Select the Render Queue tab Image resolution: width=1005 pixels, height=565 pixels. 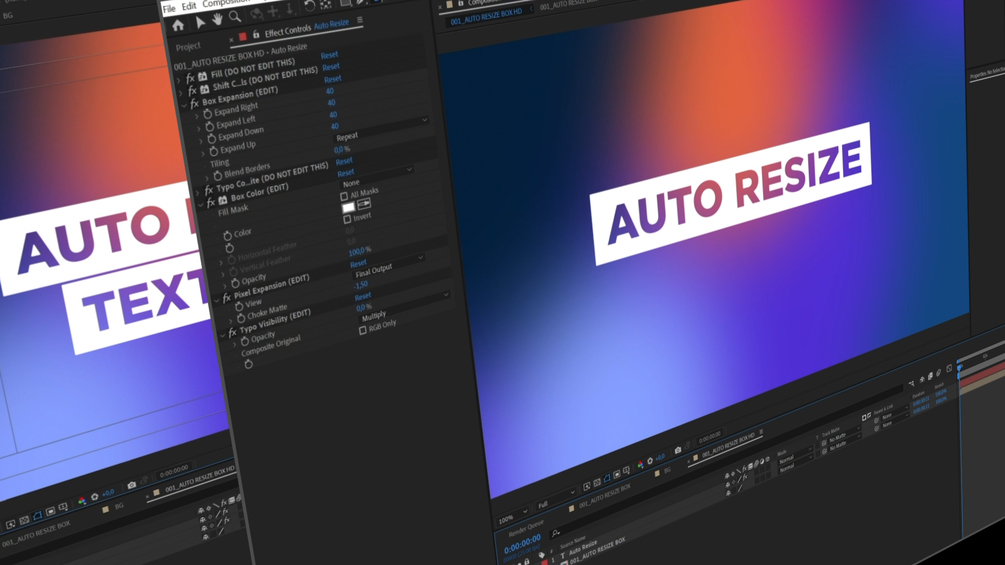click(x=526, y=528)
